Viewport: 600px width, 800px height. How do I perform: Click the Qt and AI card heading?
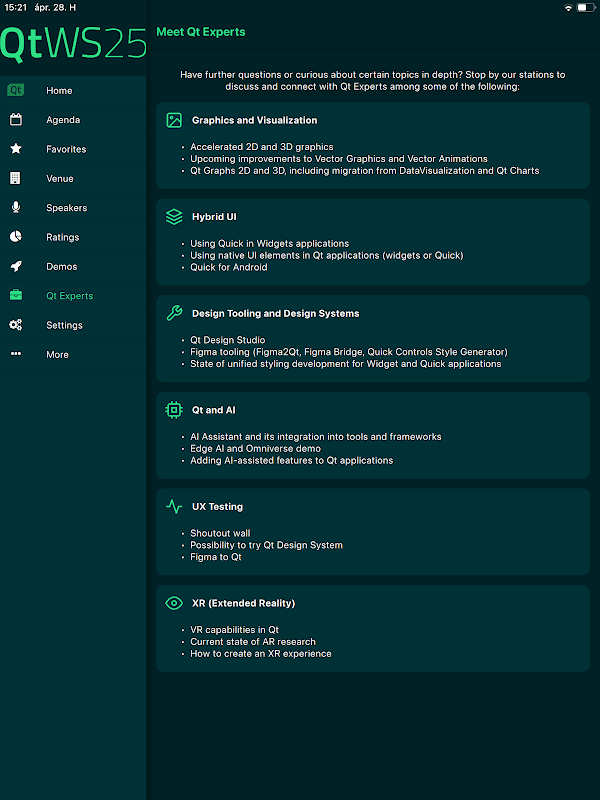point(214,410)
